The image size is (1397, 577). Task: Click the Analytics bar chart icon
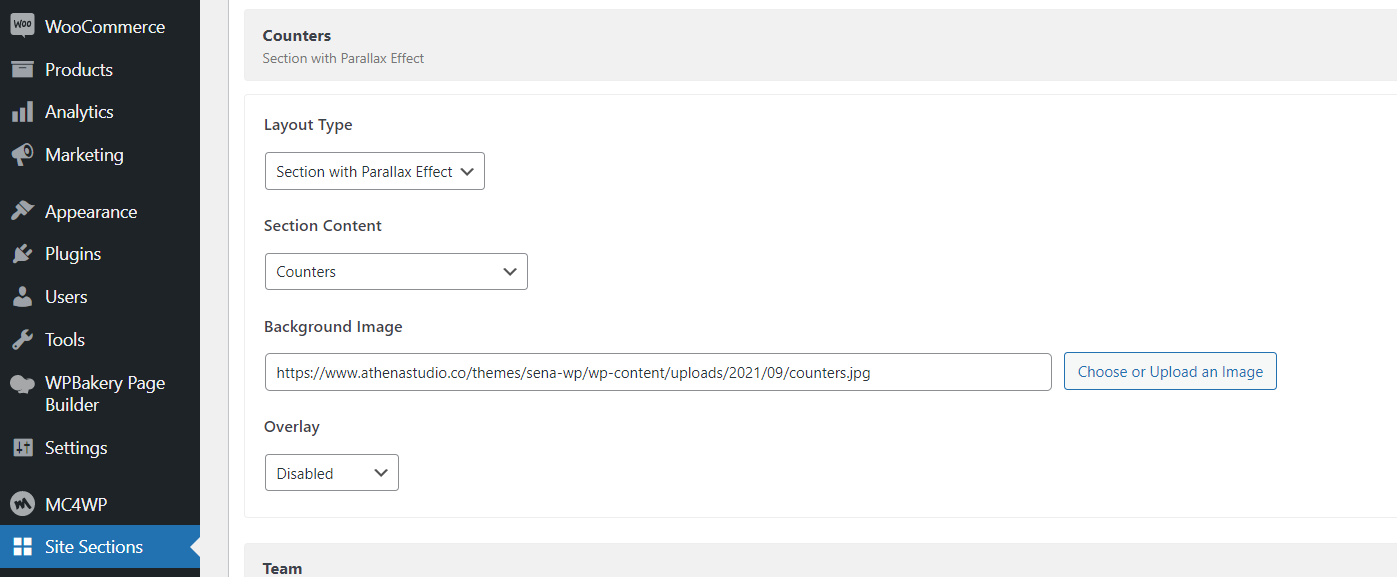coord(22,112)
